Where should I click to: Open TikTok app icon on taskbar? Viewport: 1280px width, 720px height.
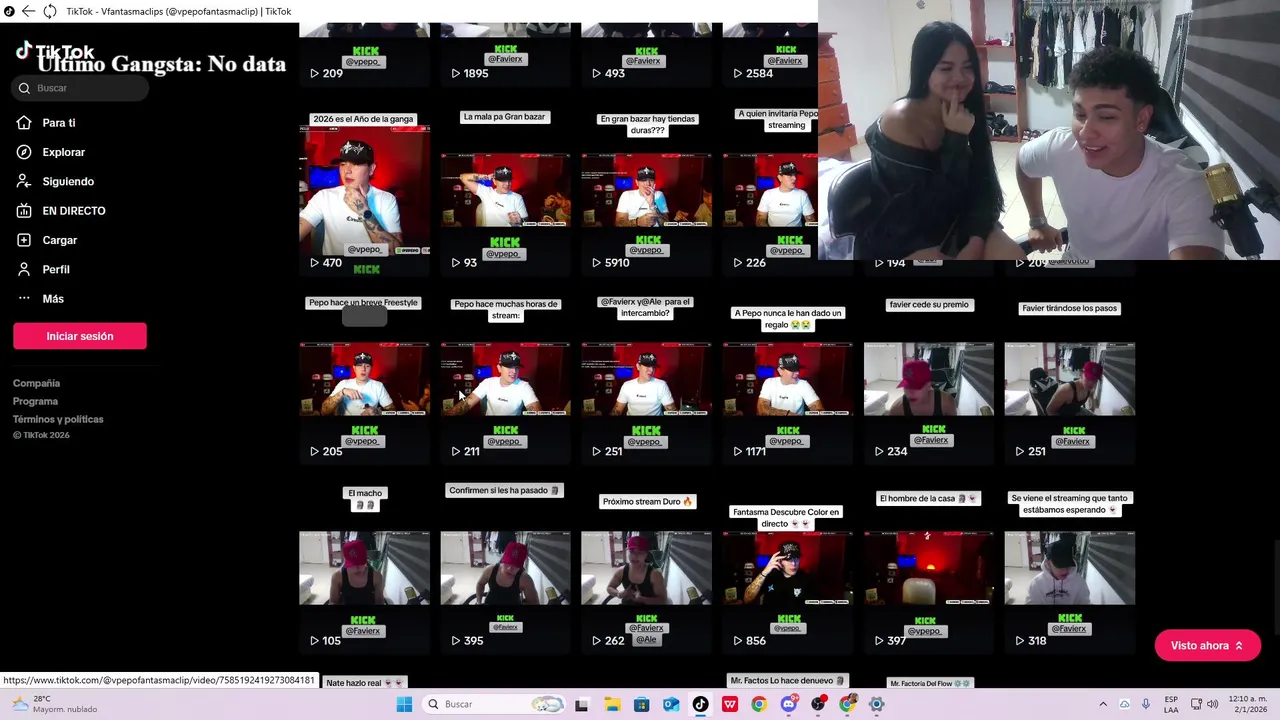[700, 704]
